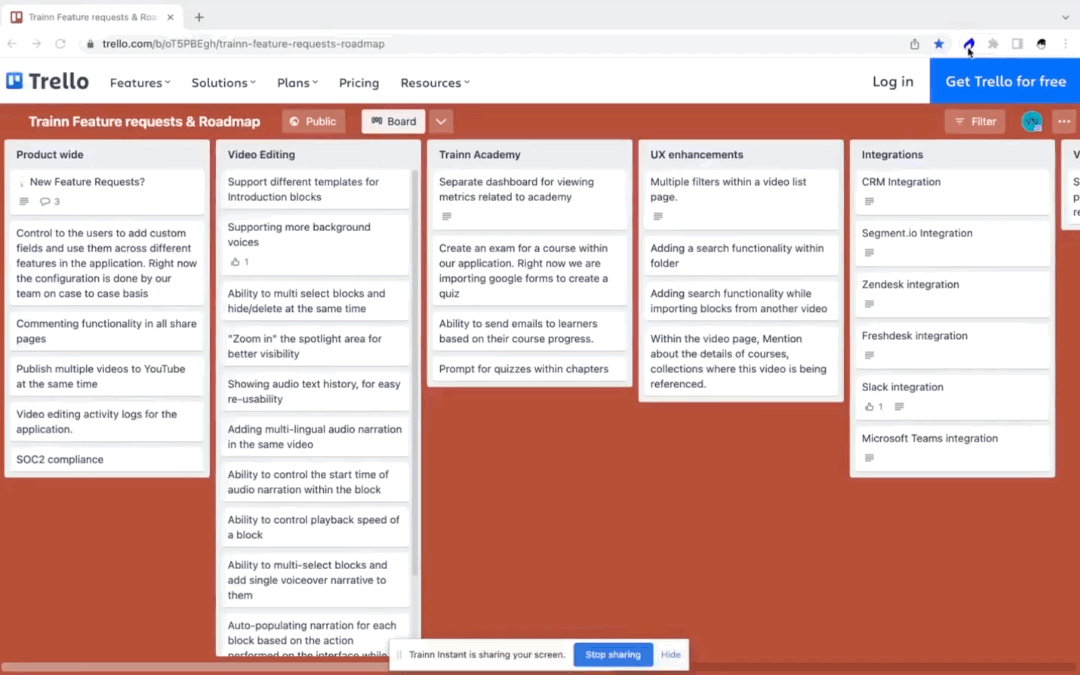This screenshot has width=1080, height=675.
Task: Click the Log in link
Action: pos(893,81)
